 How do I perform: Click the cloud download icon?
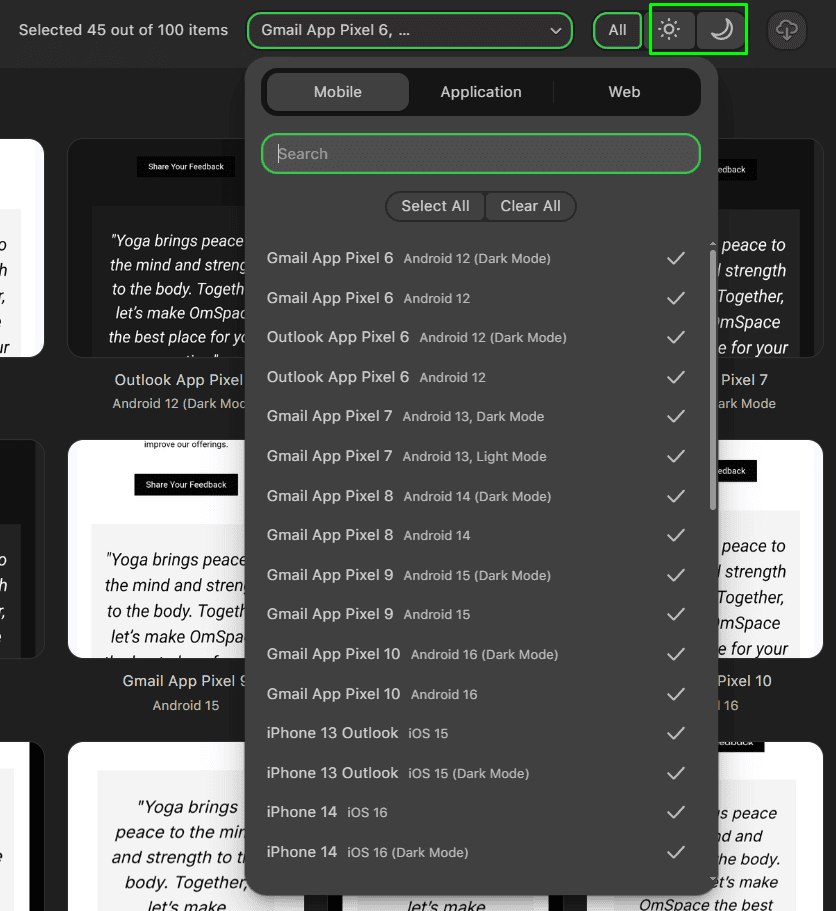pyautogui.click(x=787, y=30)
